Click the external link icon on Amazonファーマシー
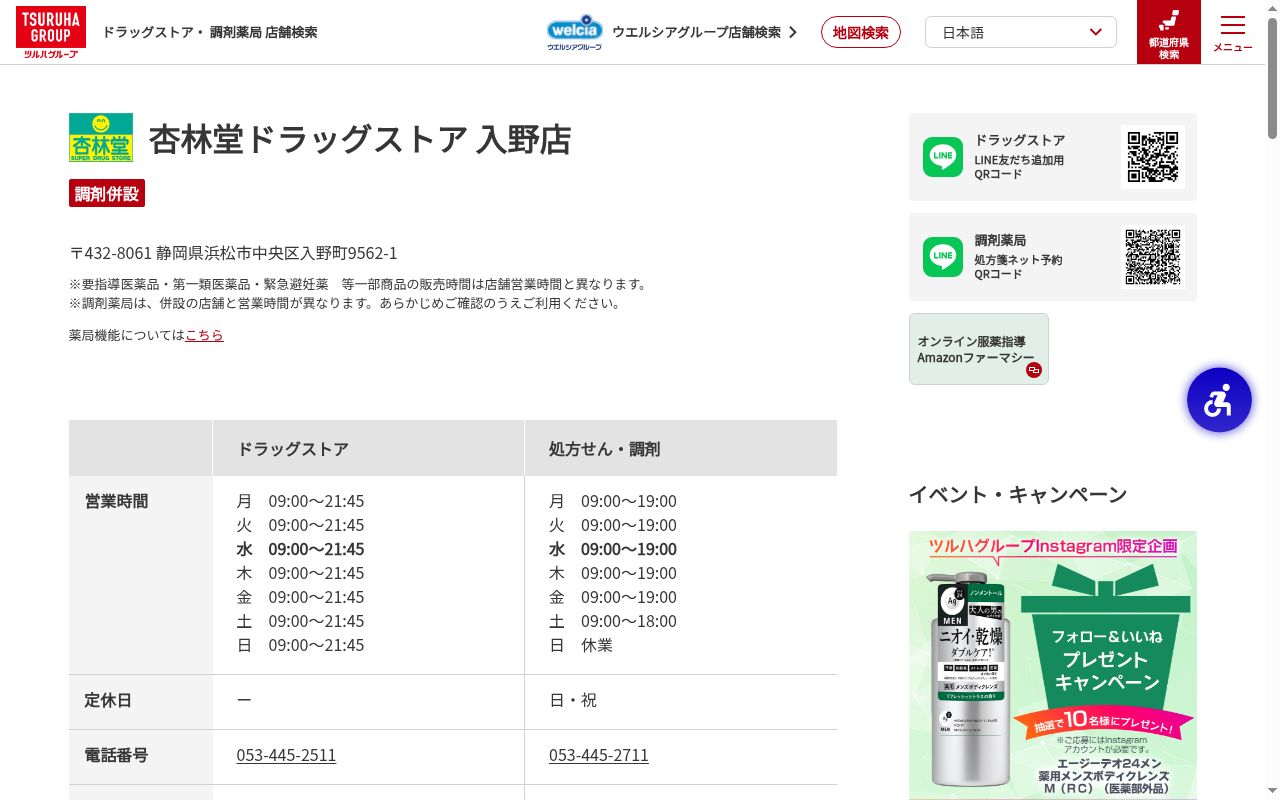 pos(1034,370)
